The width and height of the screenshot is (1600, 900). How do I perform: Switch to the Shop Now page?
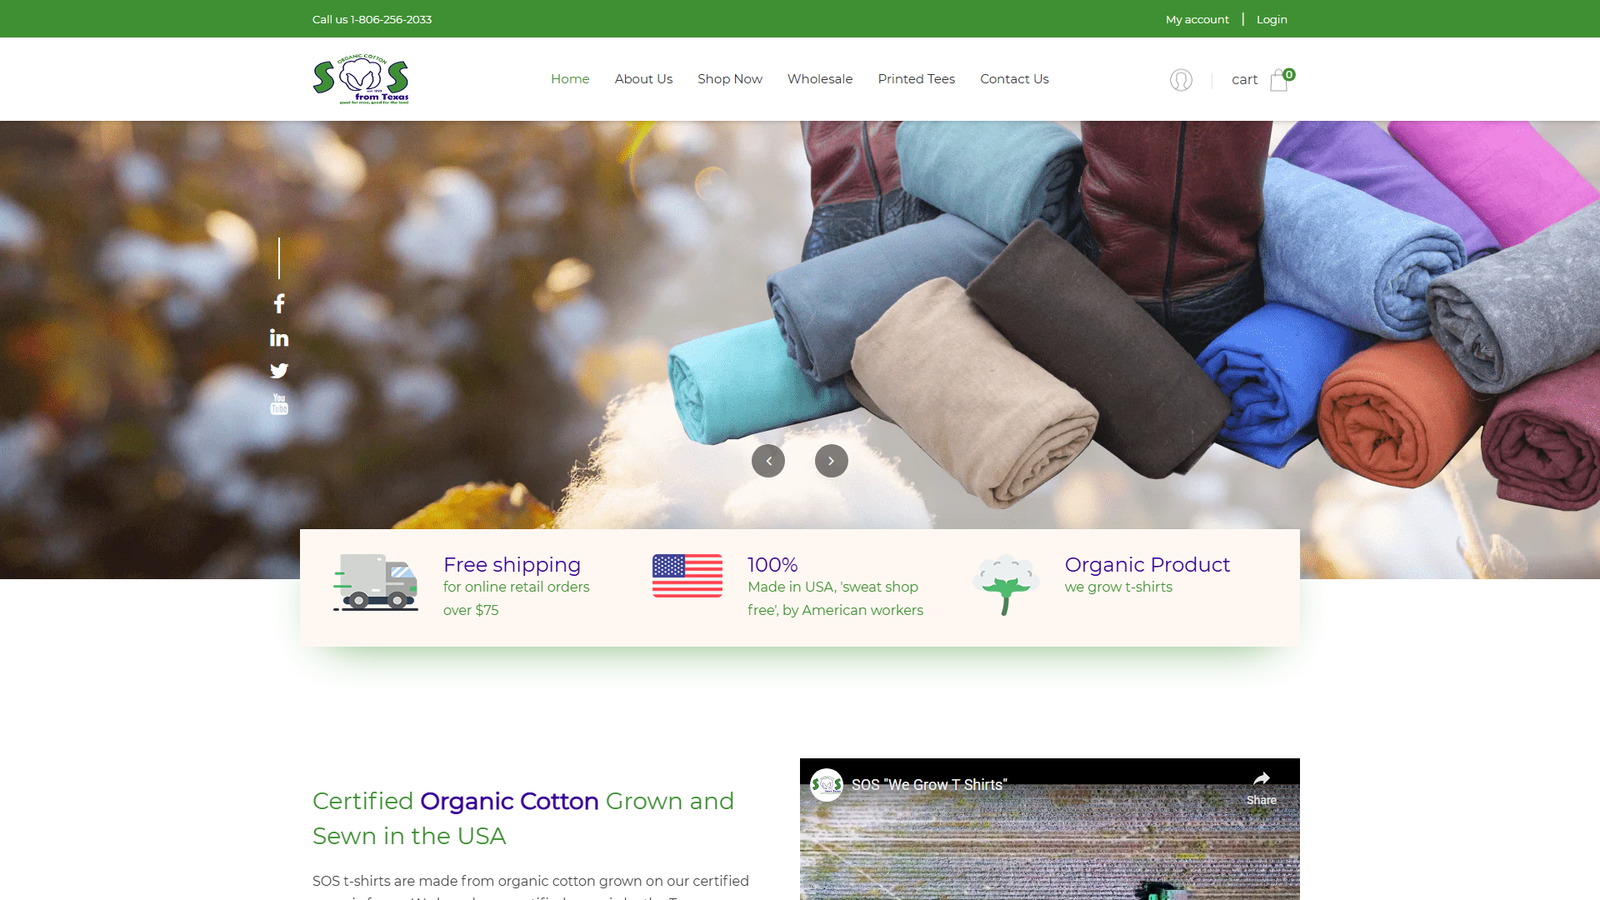click(730, 79)
